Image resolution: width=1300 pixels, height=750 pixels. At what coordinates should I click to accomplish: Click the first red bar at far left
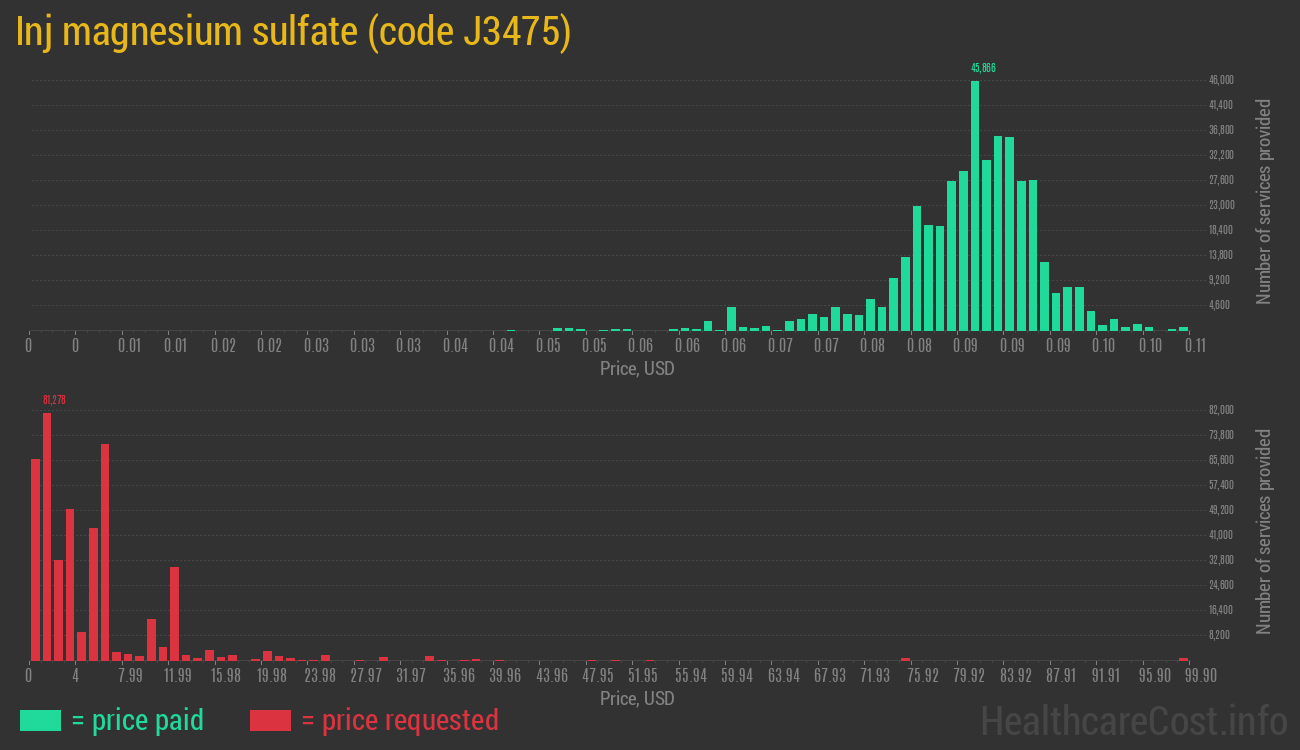click(x=35, y=560)
